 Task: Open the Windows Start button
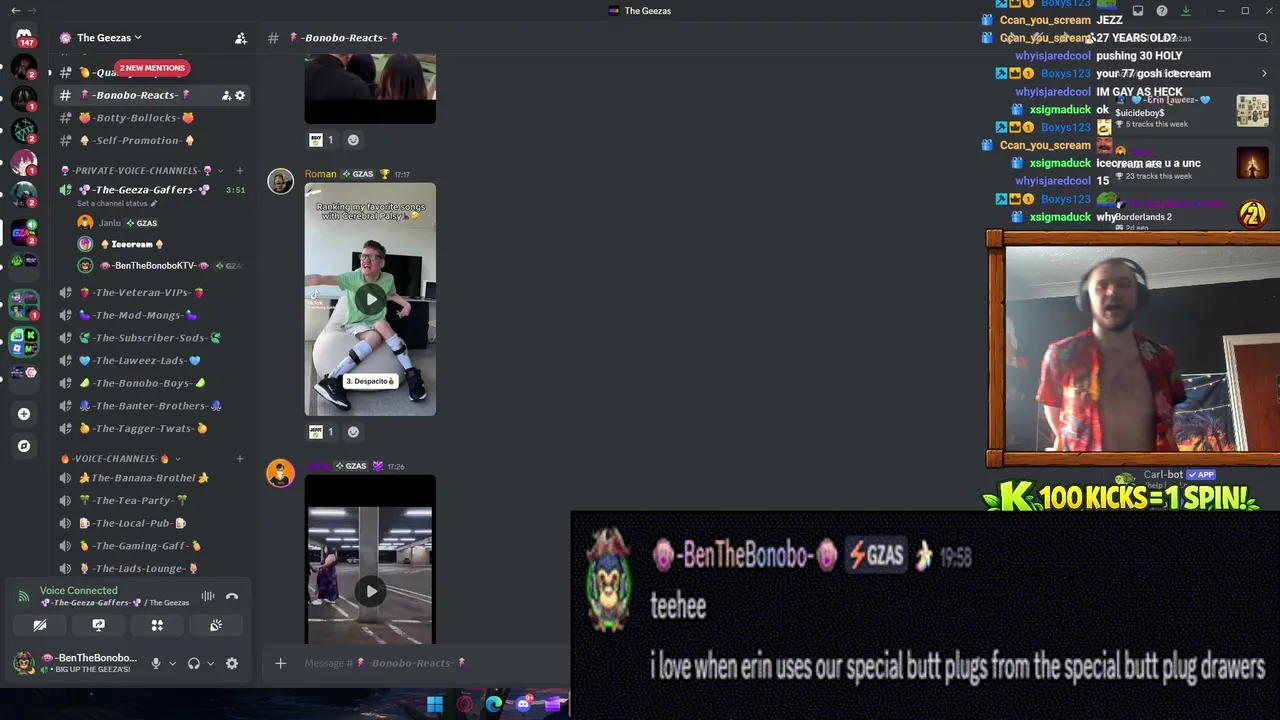pyautogui.click(x=435, y=705)
